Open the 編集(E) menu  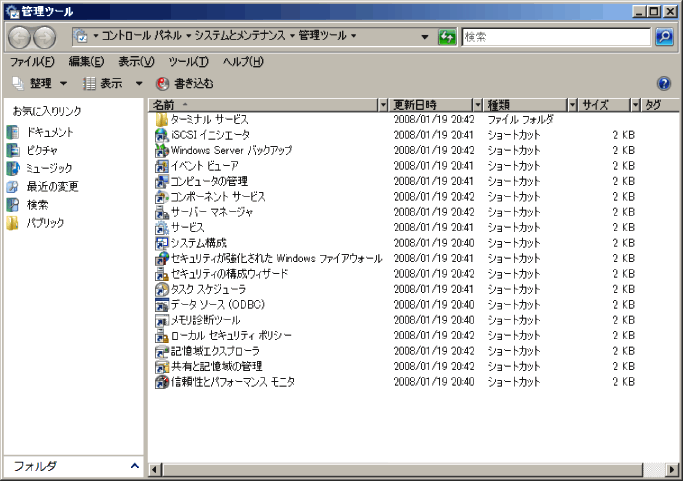tap(86, 61)
